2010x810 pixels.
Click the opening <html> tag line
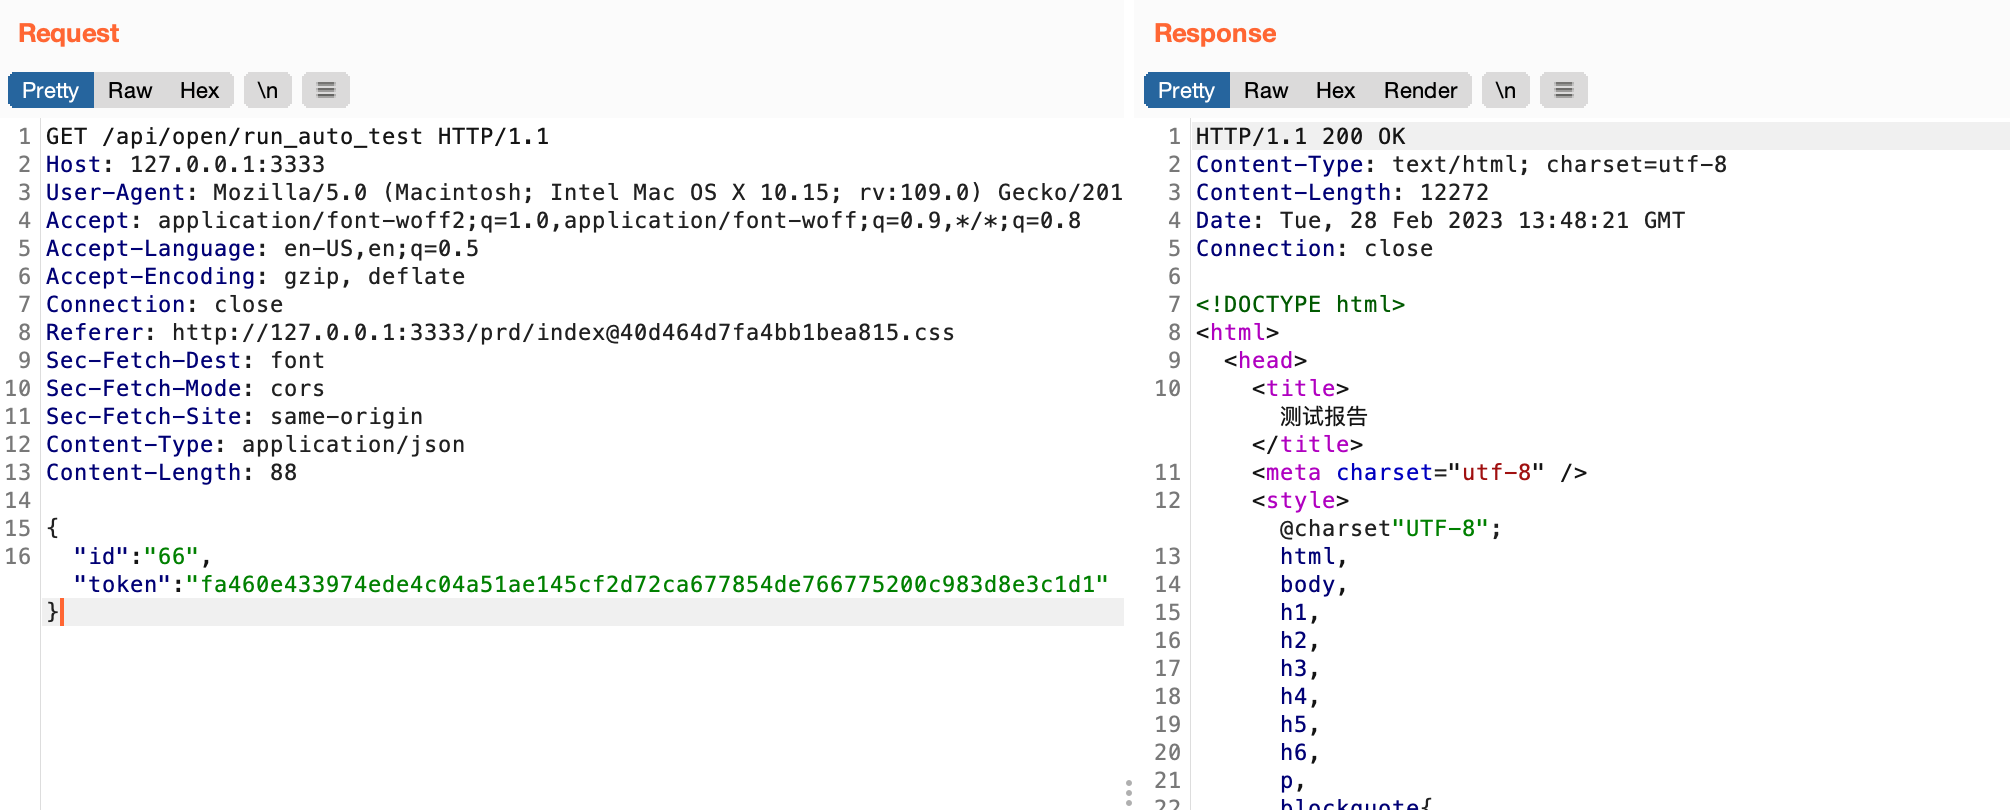[1237, 332]
